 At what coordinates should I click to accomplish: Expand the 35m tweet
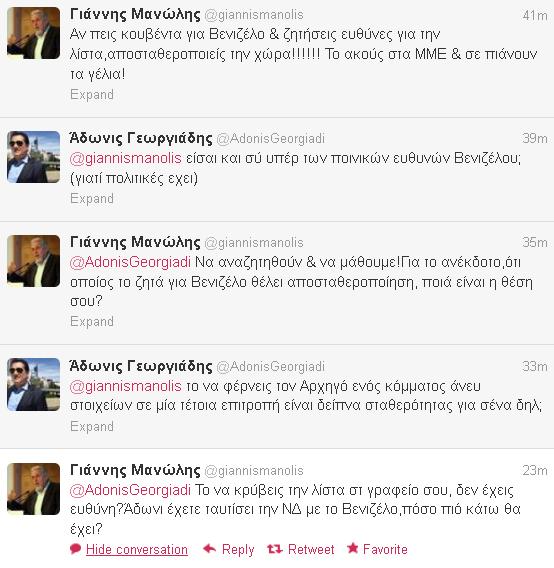tap(92, 321)
